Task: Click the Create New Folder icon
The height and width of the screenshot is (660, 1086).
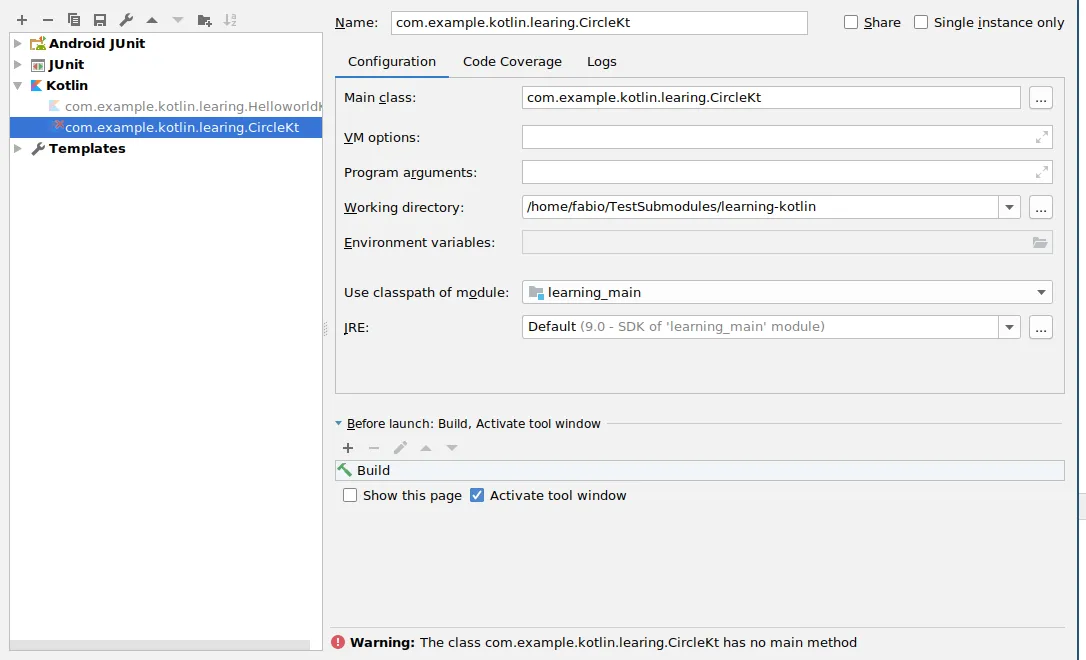Action: [204, 20]
